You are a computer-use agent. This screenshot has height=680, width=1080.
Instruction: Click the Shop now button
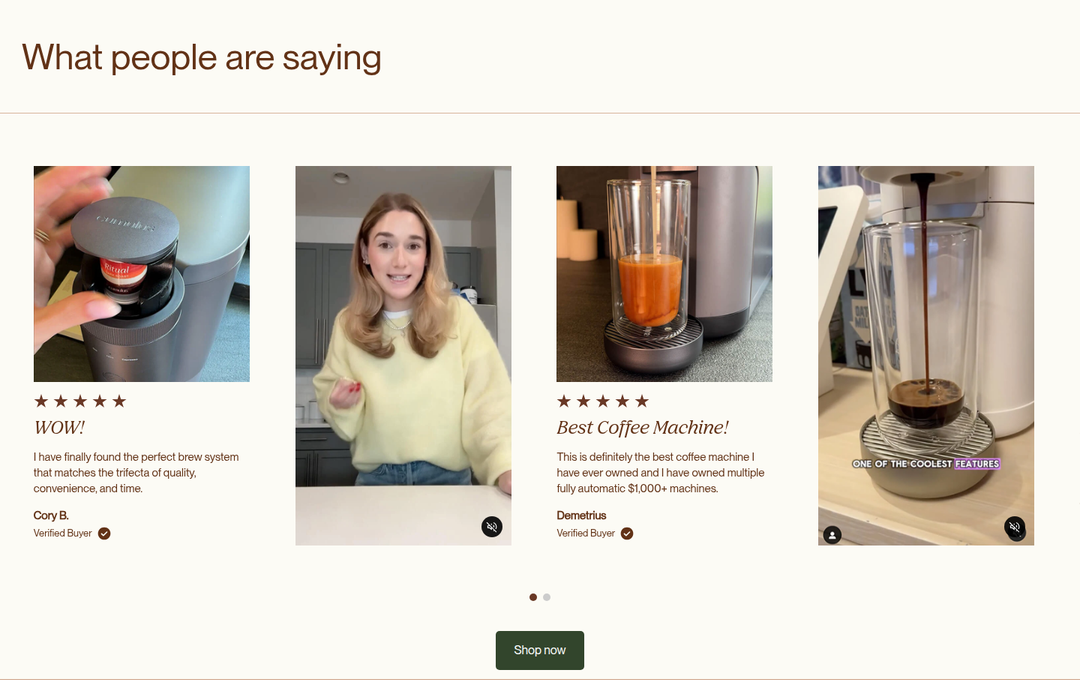[x=540, y=650]
